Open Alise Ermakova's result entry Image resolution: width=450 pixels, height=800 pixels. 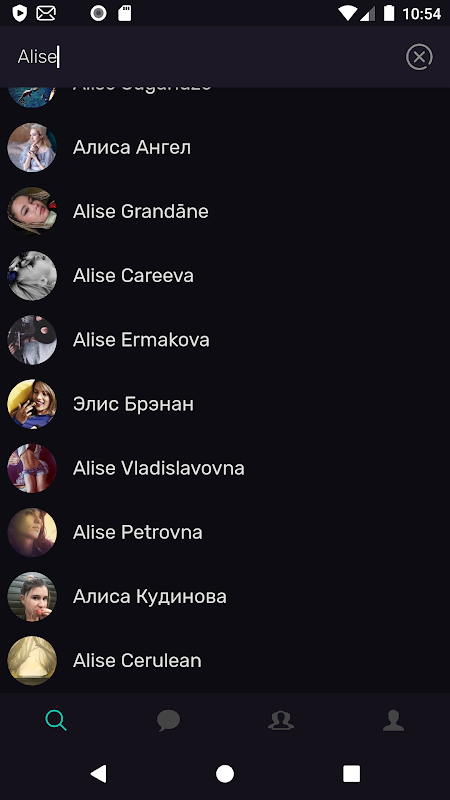tap(225, 340)
